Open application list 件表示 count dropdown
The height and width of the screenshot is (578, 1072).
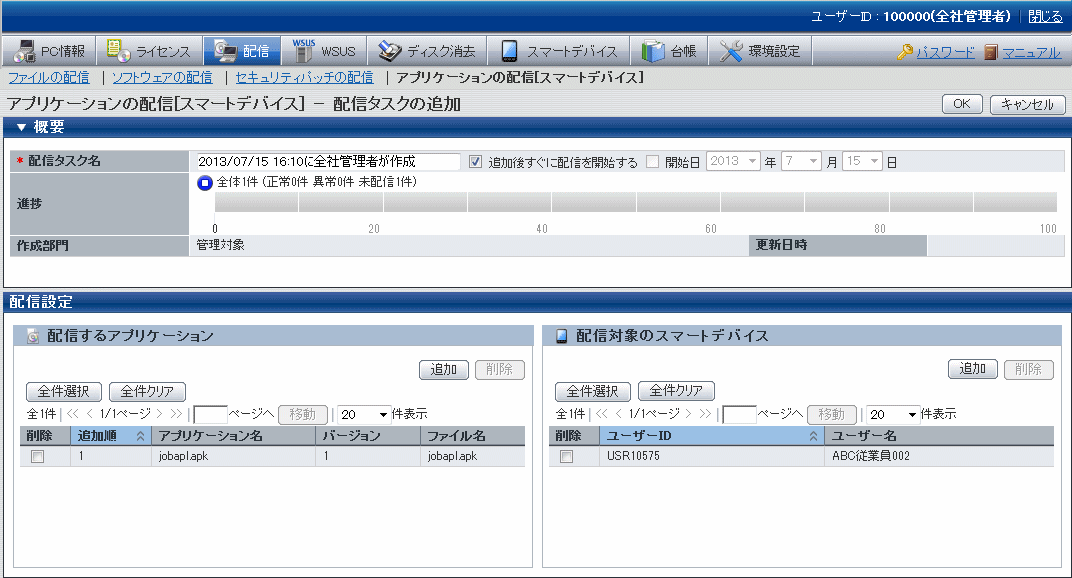click(x=364, y=414)
